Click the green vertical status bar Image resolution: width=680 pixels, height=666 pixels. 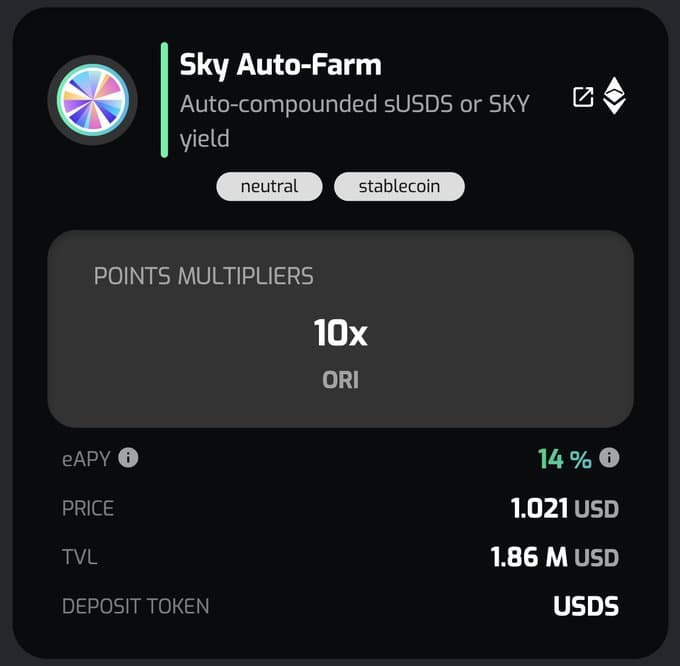pos(164,100)
